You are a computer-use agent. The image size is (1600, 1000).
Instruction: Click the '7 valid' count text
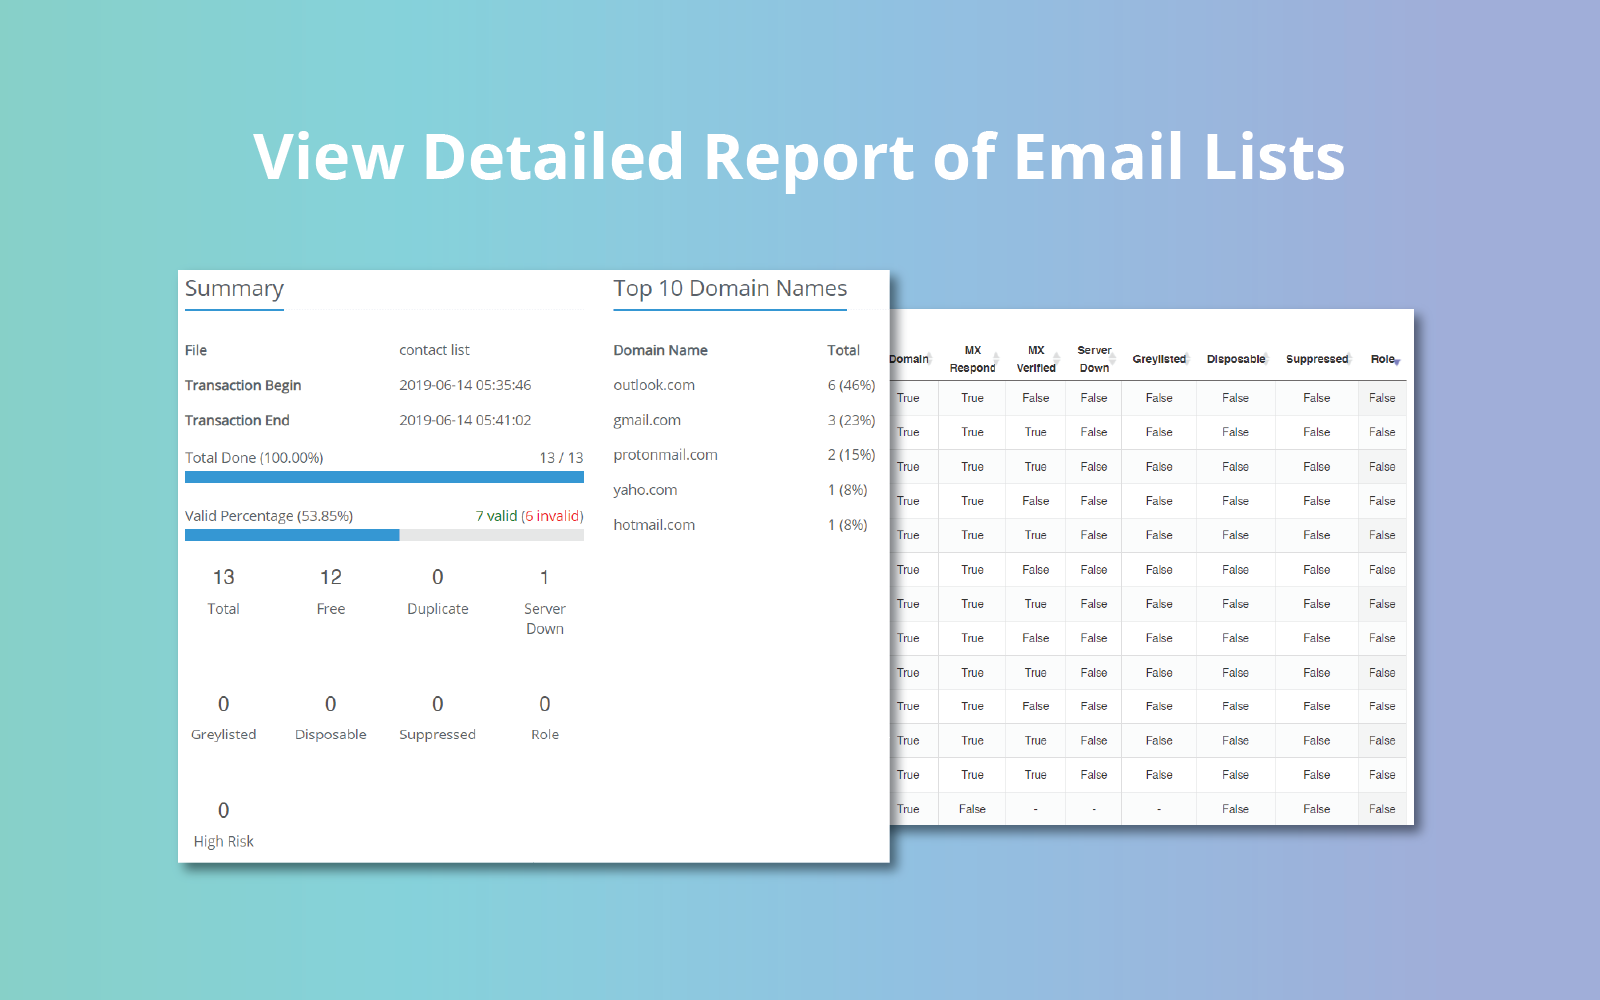[x=496, y=516]
